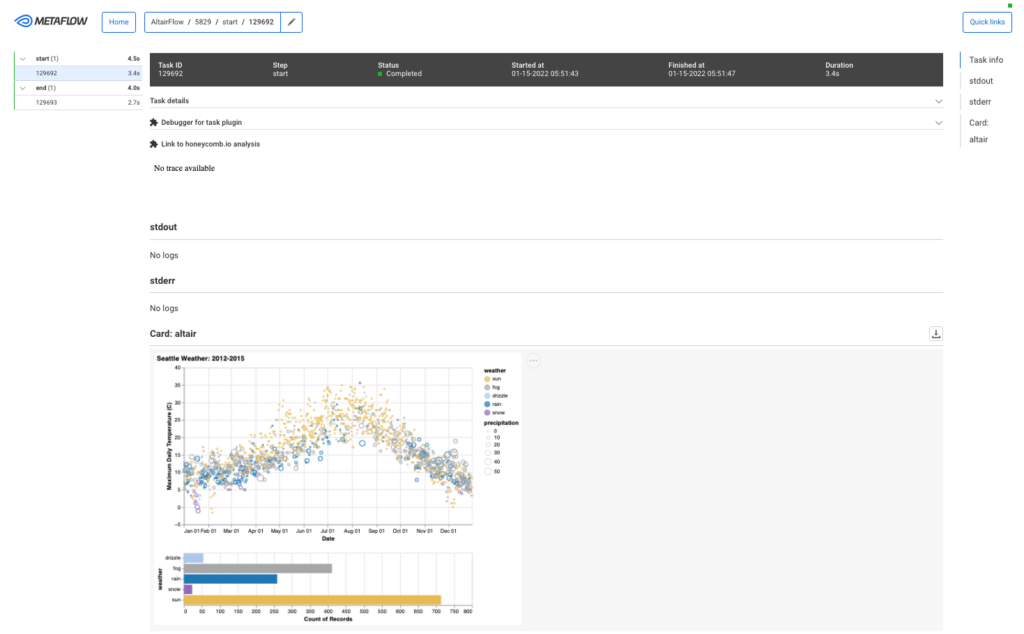
Task: Collapse the start step tree chevron
Action: (x=23, y=59)
